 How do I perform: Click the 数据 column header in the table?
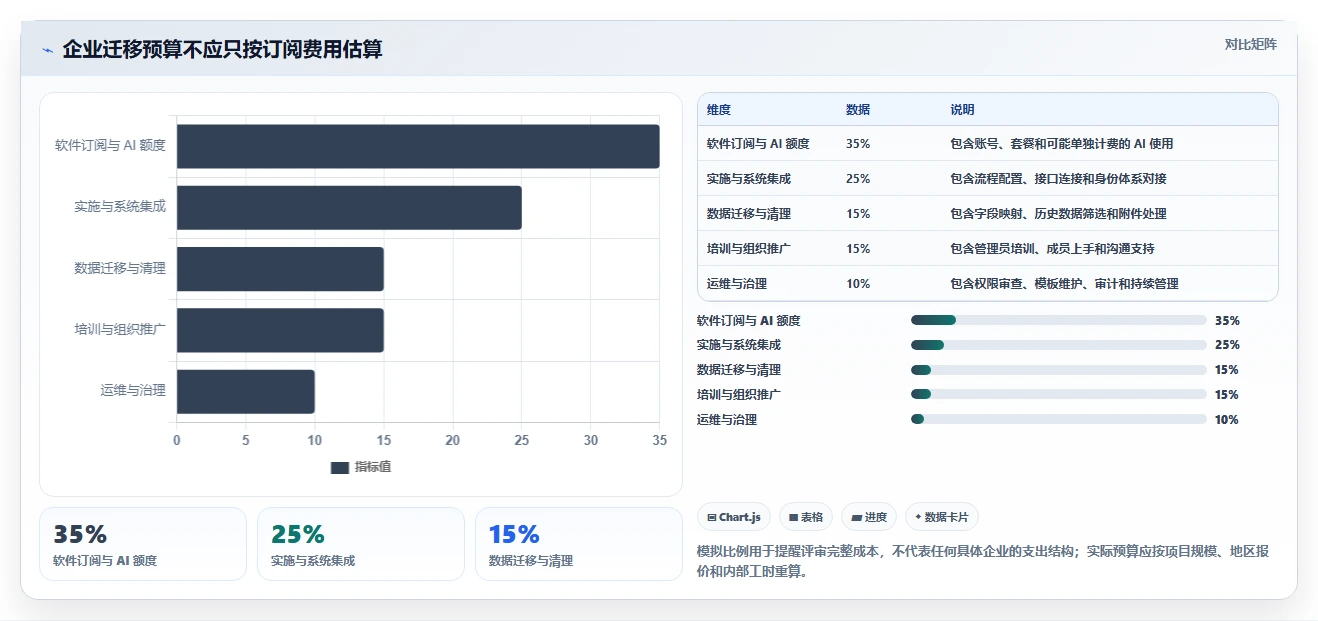click(x=858, y=110)
